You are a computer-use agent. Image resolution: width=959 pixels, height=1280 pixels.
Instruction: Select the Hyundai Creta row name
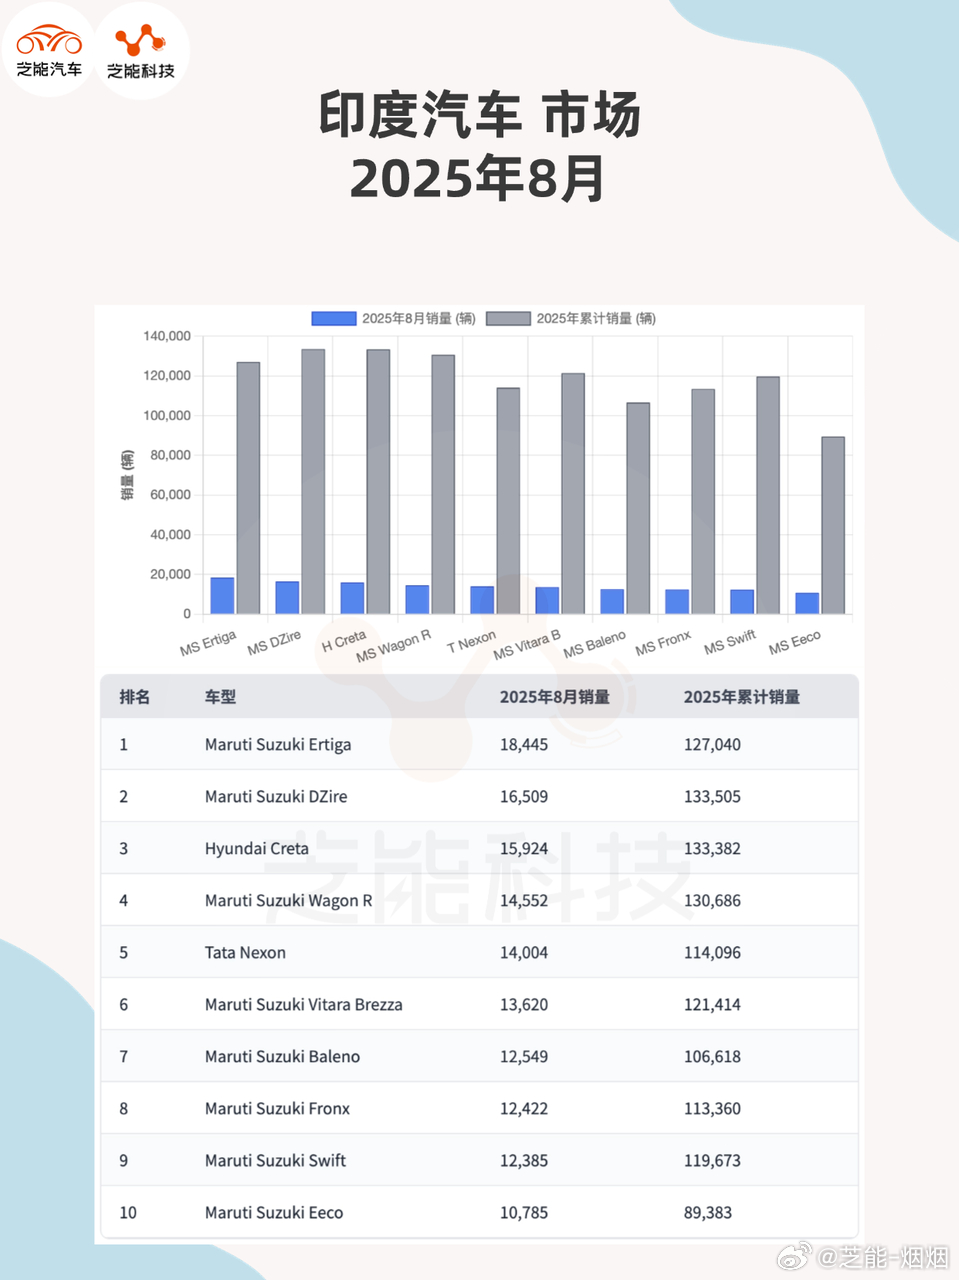tap(257, 849)
